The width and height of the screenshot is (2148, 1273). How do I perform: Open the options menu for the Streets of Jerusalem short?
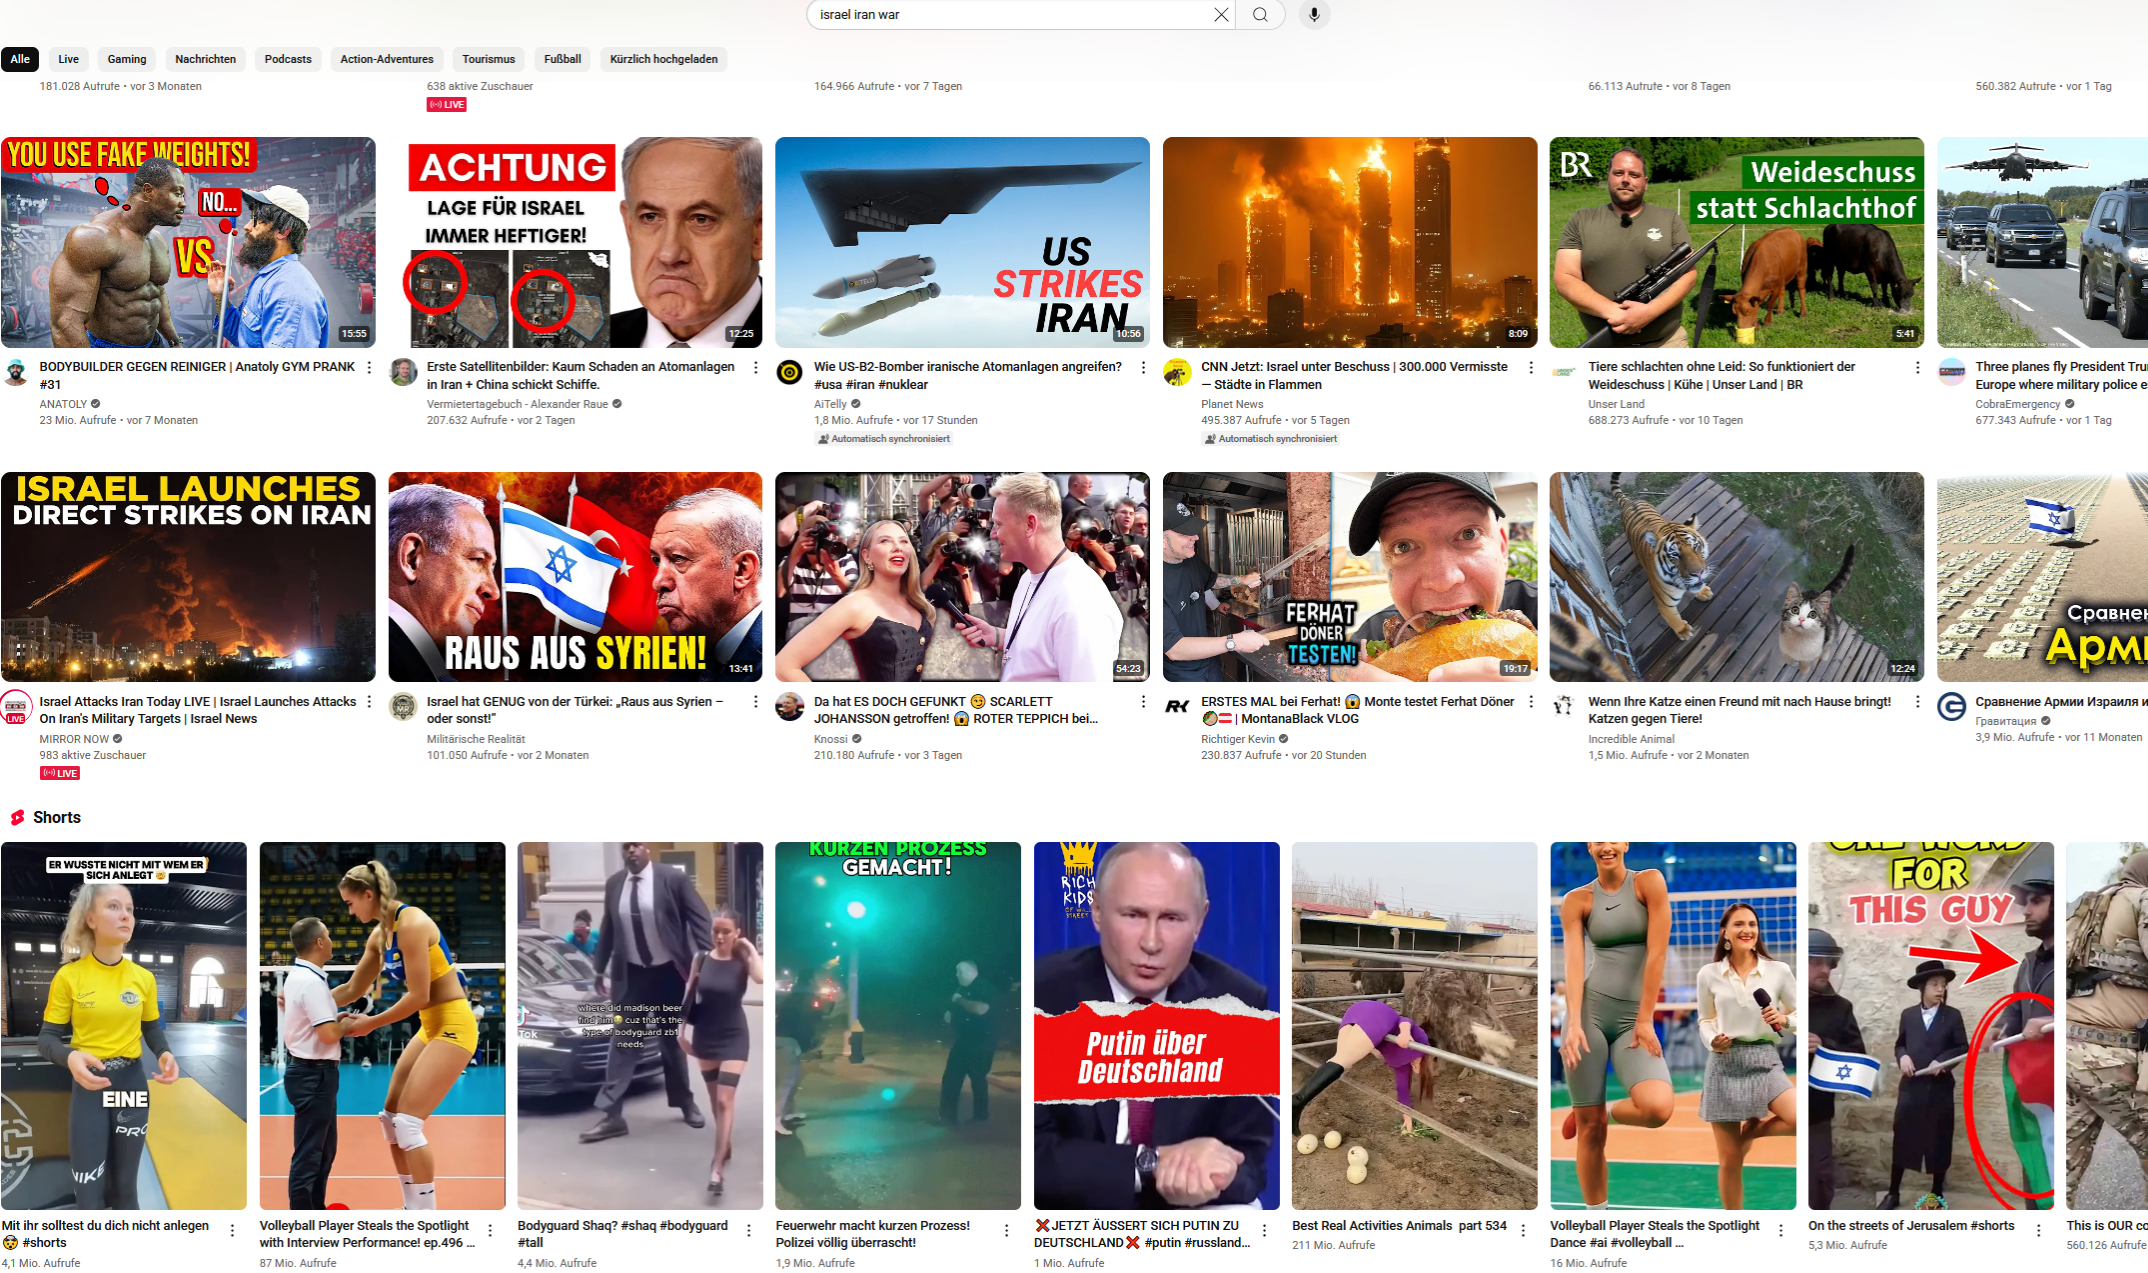coord(2038,1230)
